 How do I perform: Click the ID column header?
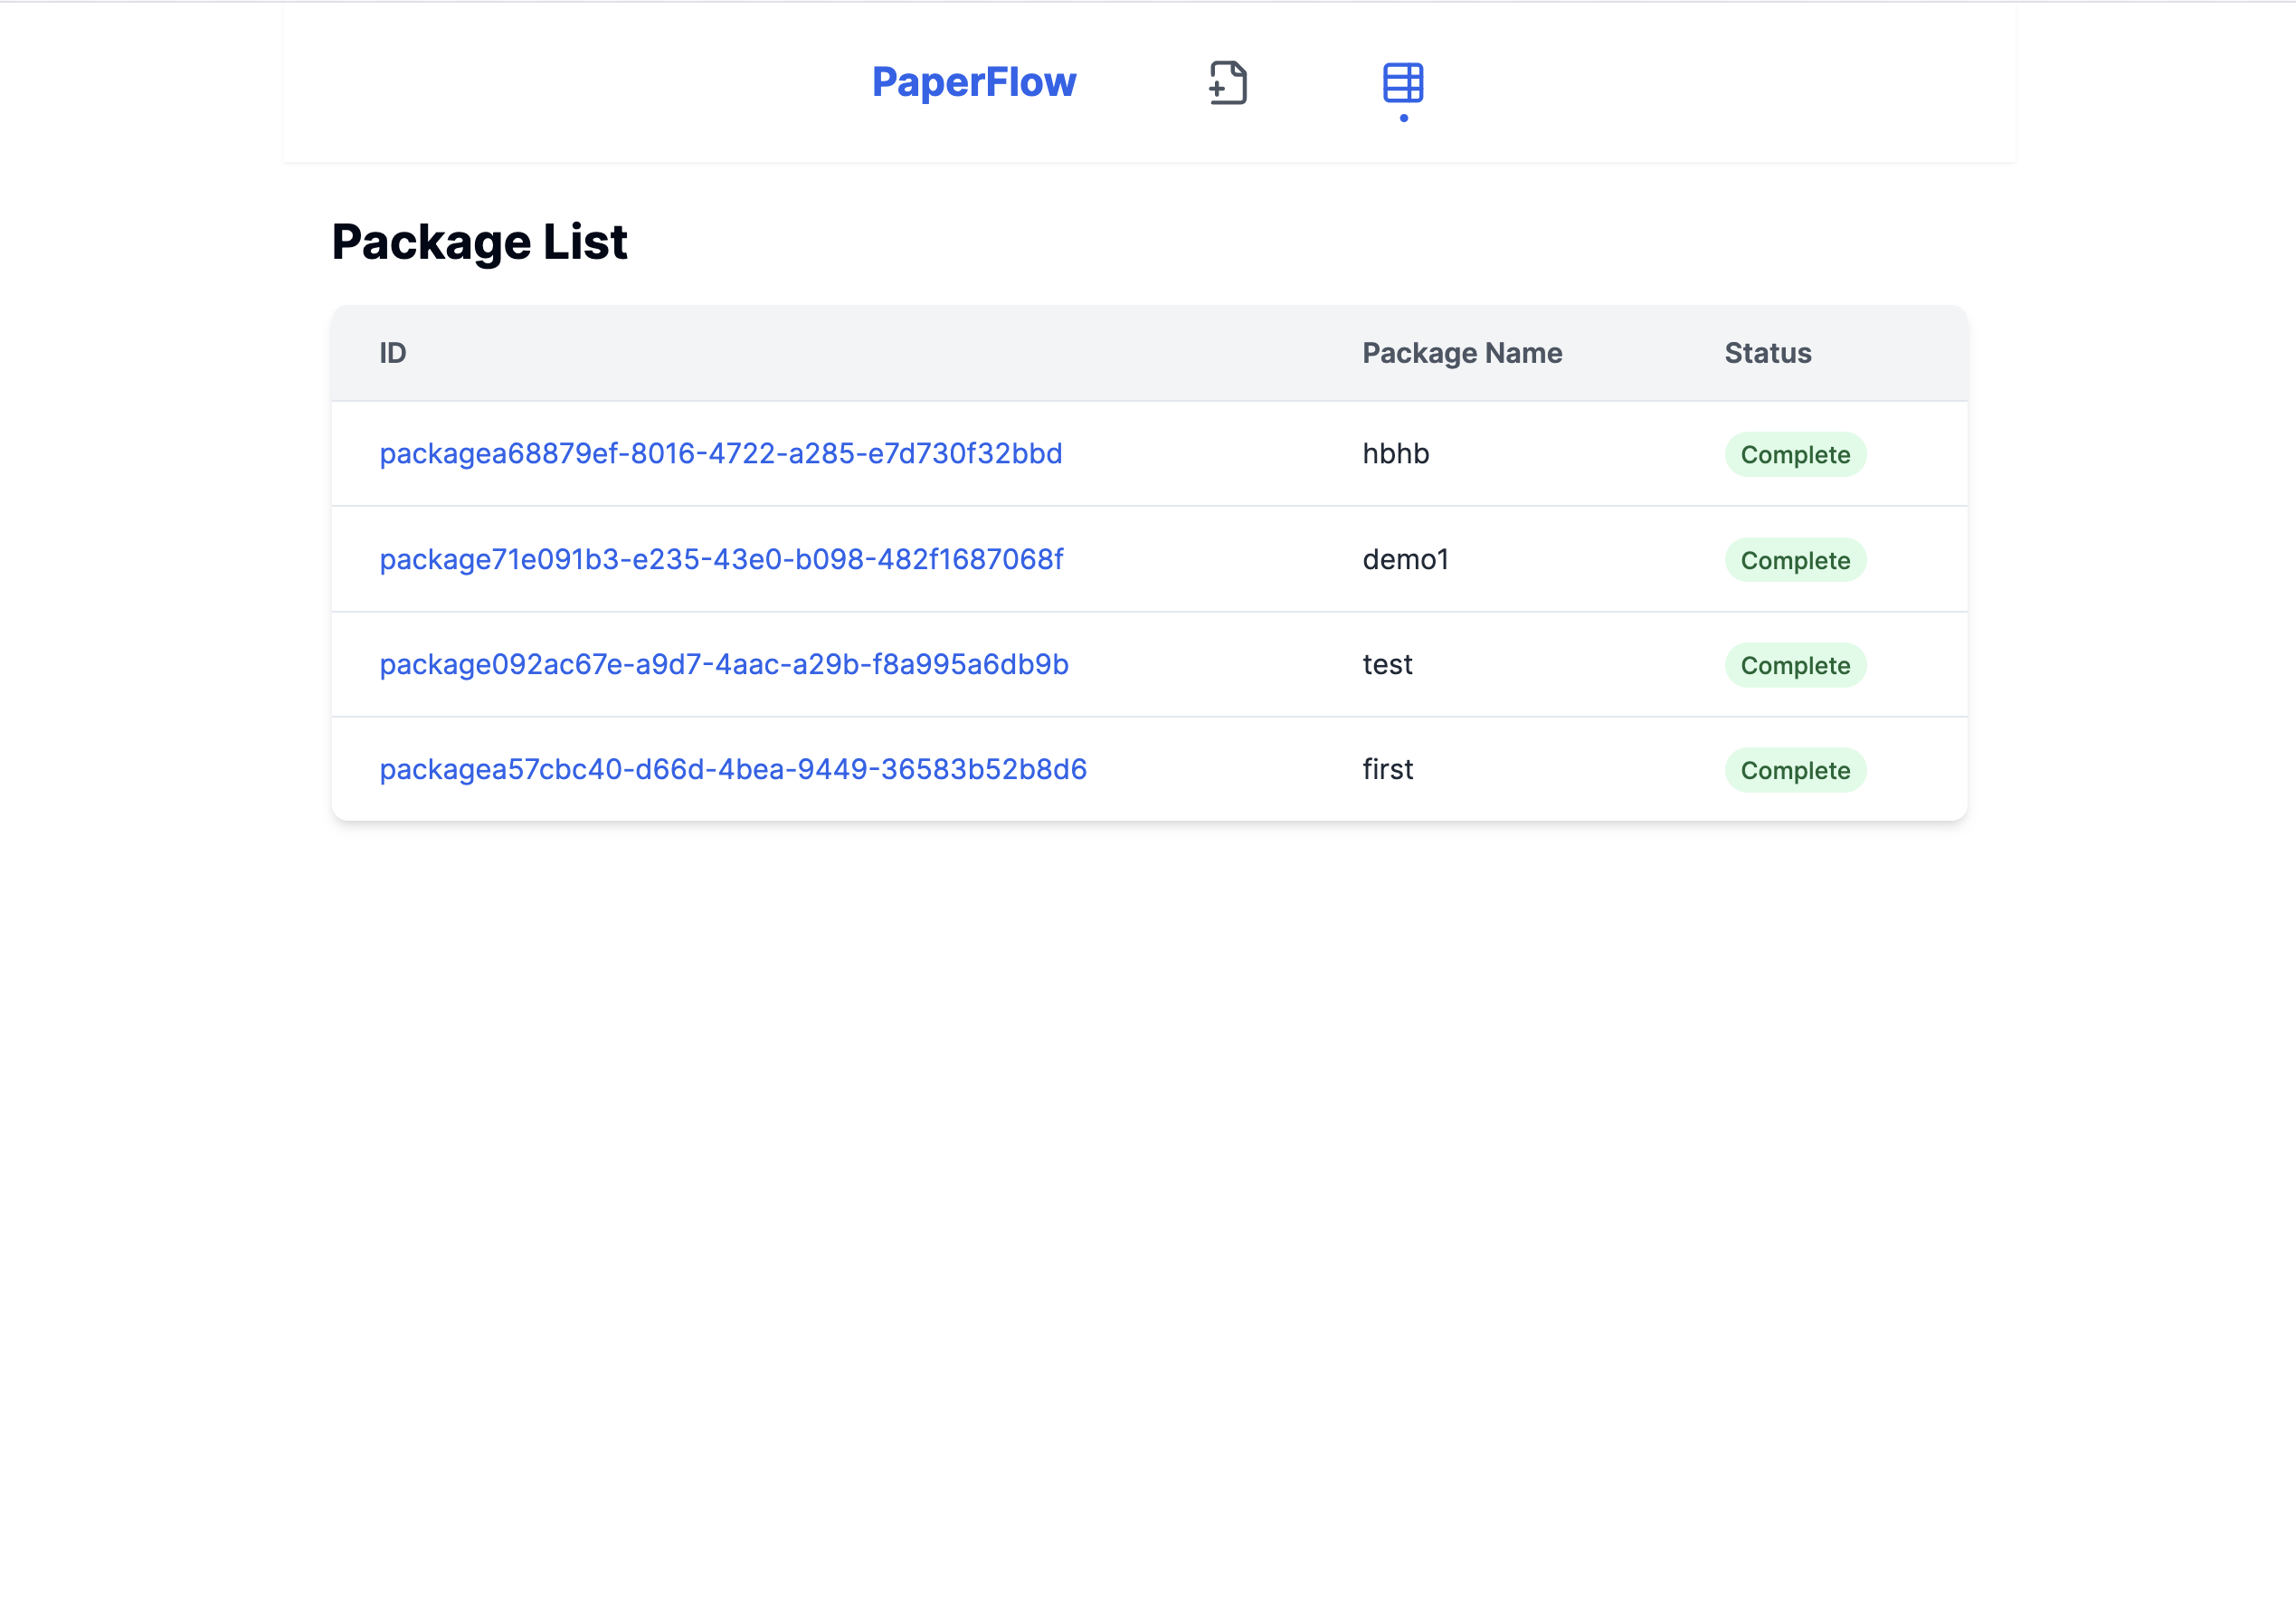tap(392, 353)
